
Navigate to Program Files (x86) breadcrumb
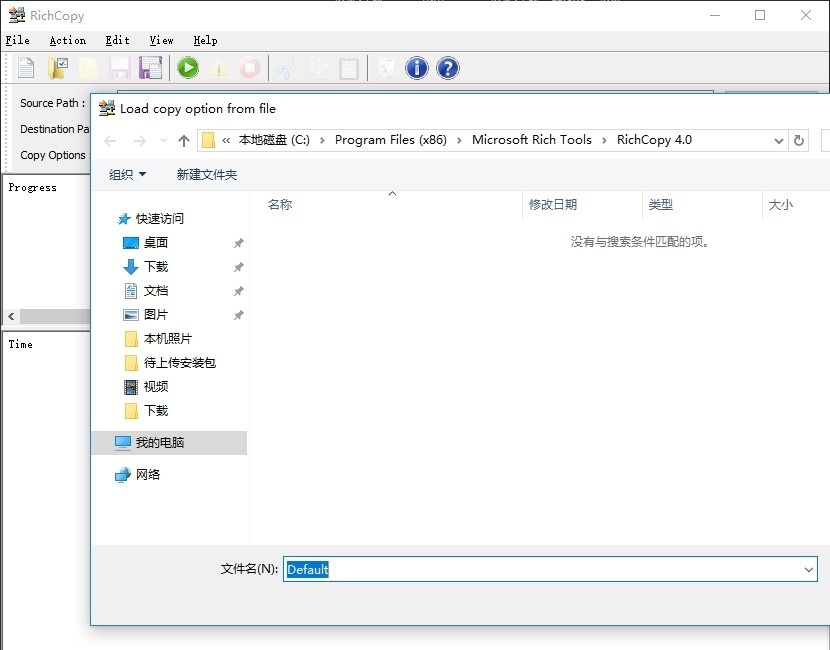(391, 140)
